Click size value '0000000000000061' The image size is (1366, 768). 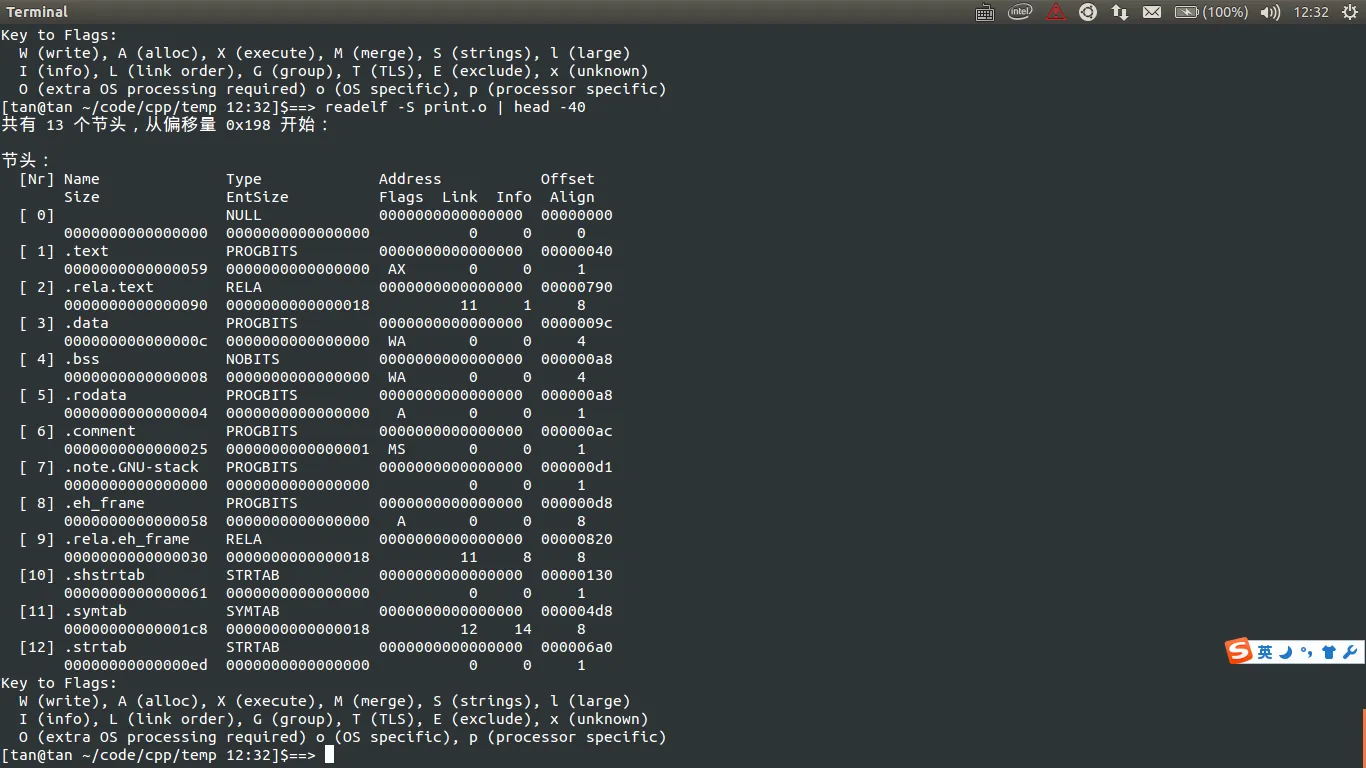point(136,593)
